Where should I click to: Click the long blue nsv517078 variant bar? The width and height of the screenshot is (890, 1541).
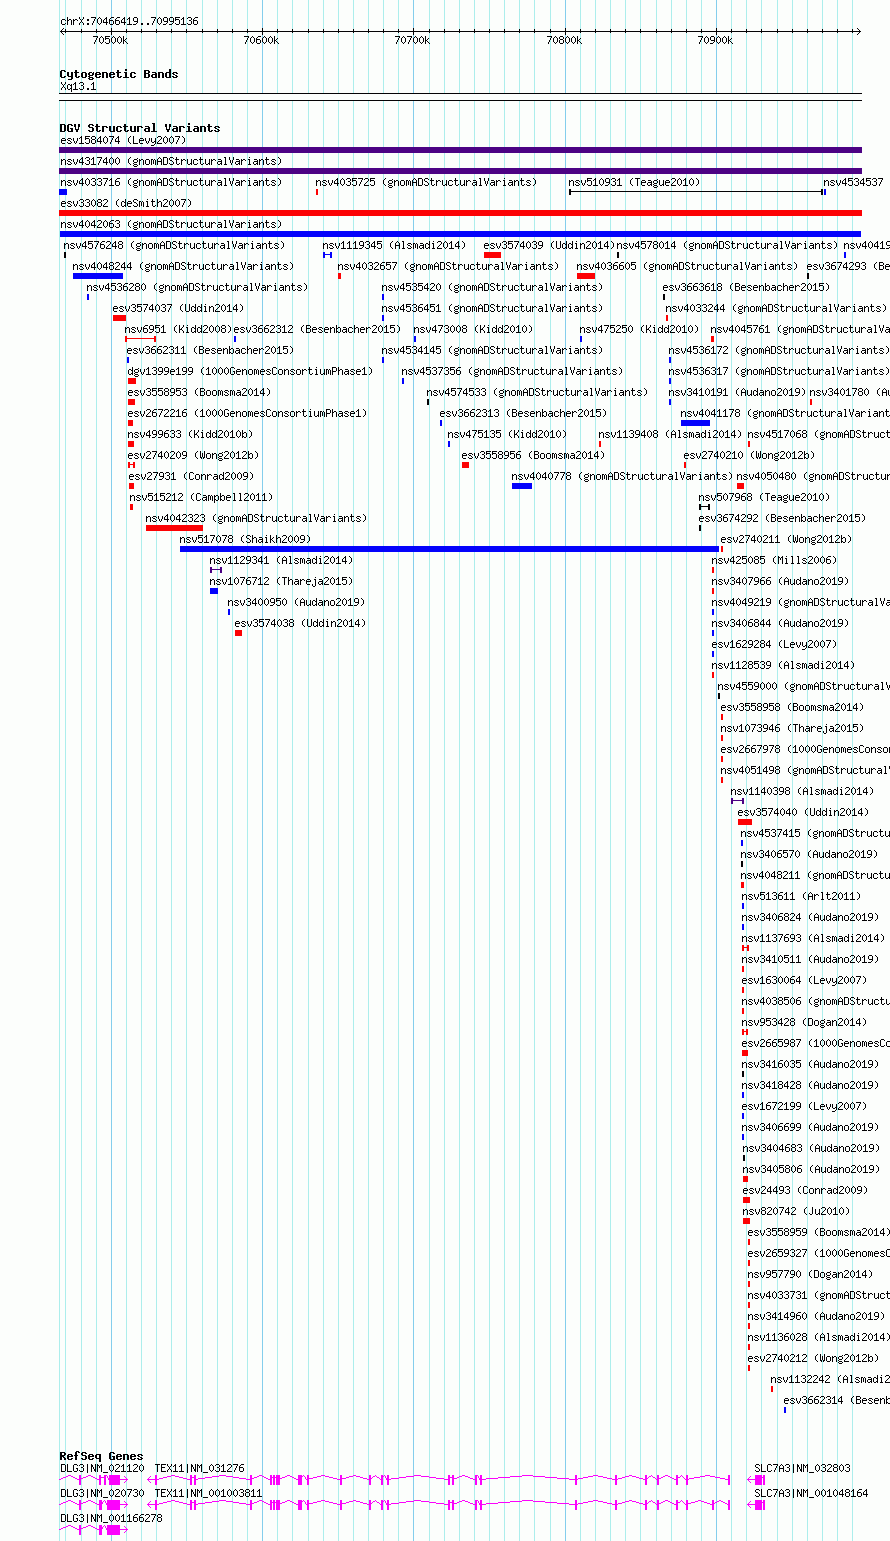(x=449, y=549)
